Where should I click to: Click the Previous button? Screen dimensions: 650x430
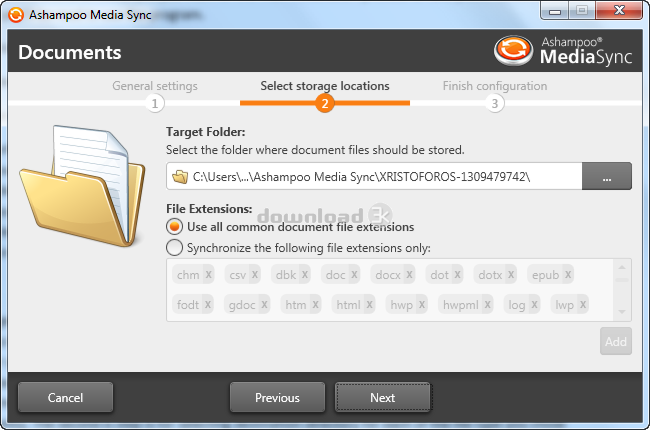coord(277,397)
